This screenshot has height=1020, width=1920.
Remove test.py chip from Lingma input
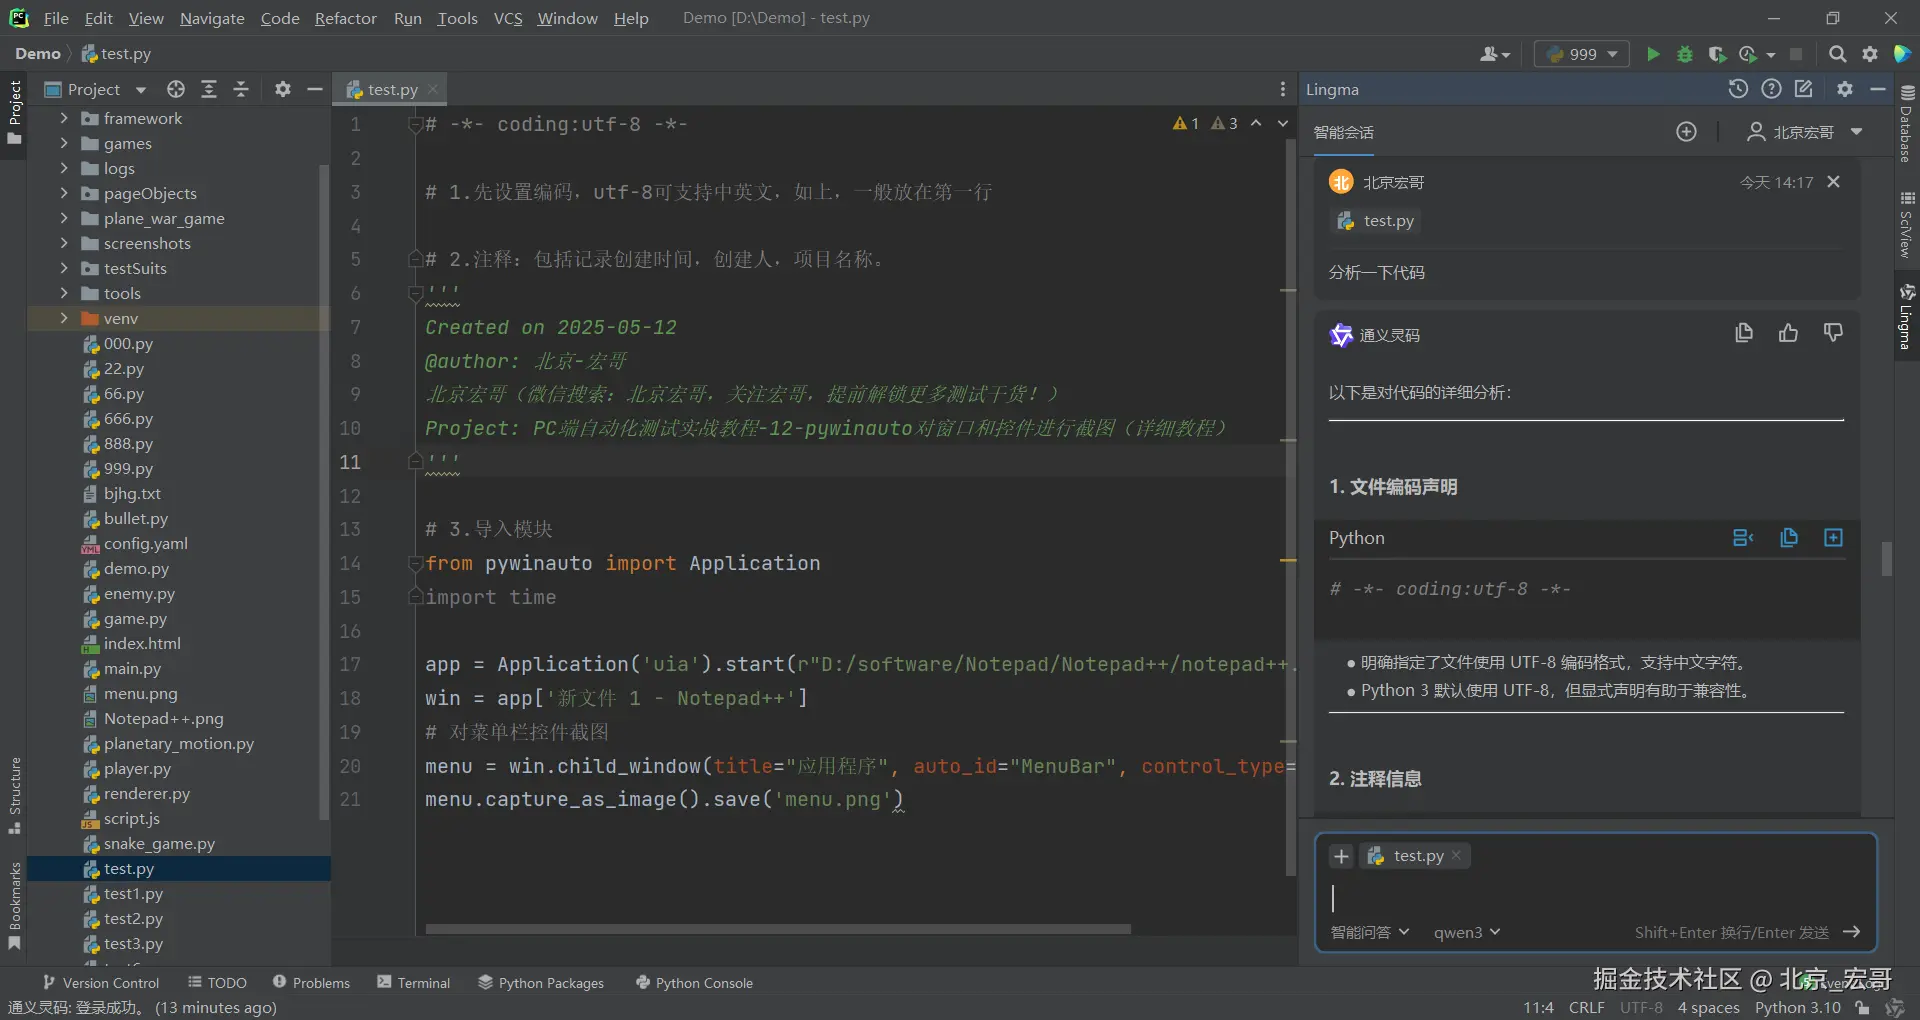coord(1457,855)
